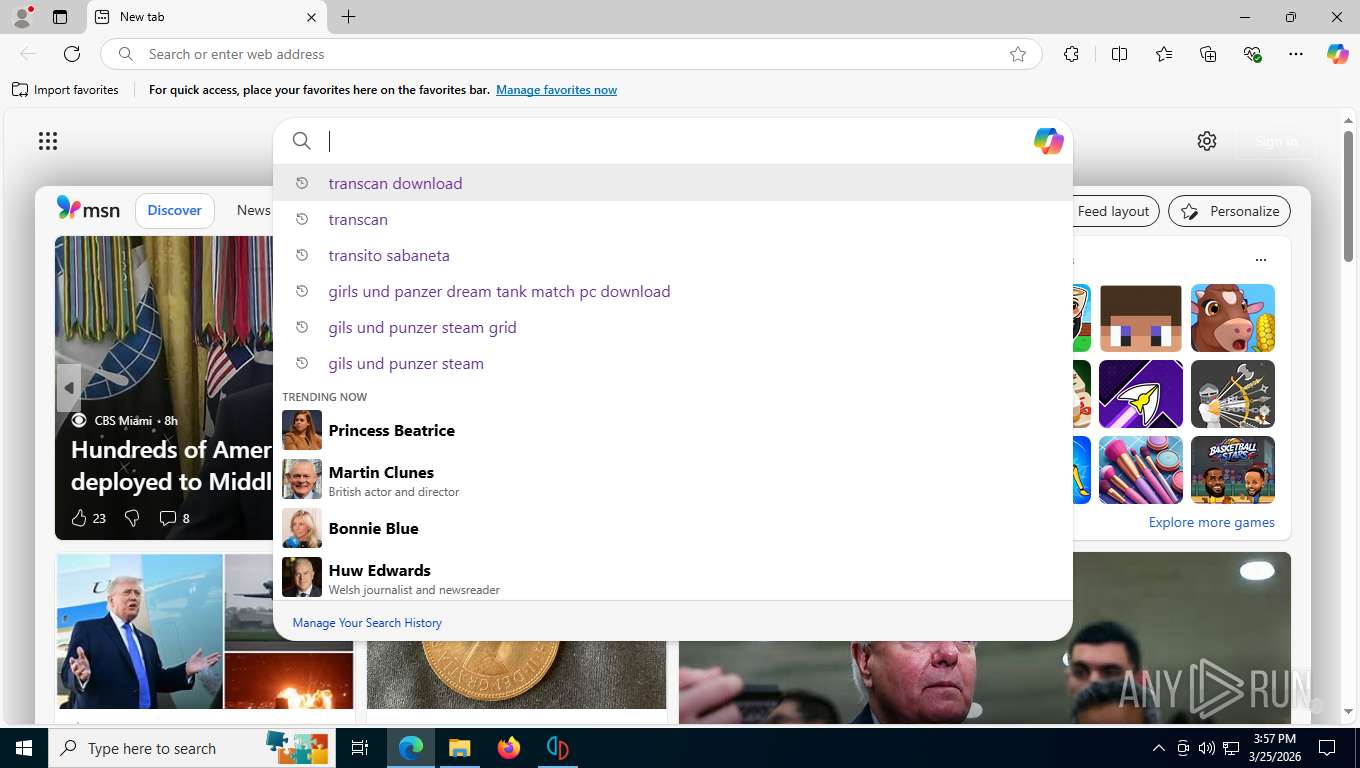Refresh the page

[x=72, y=54]
